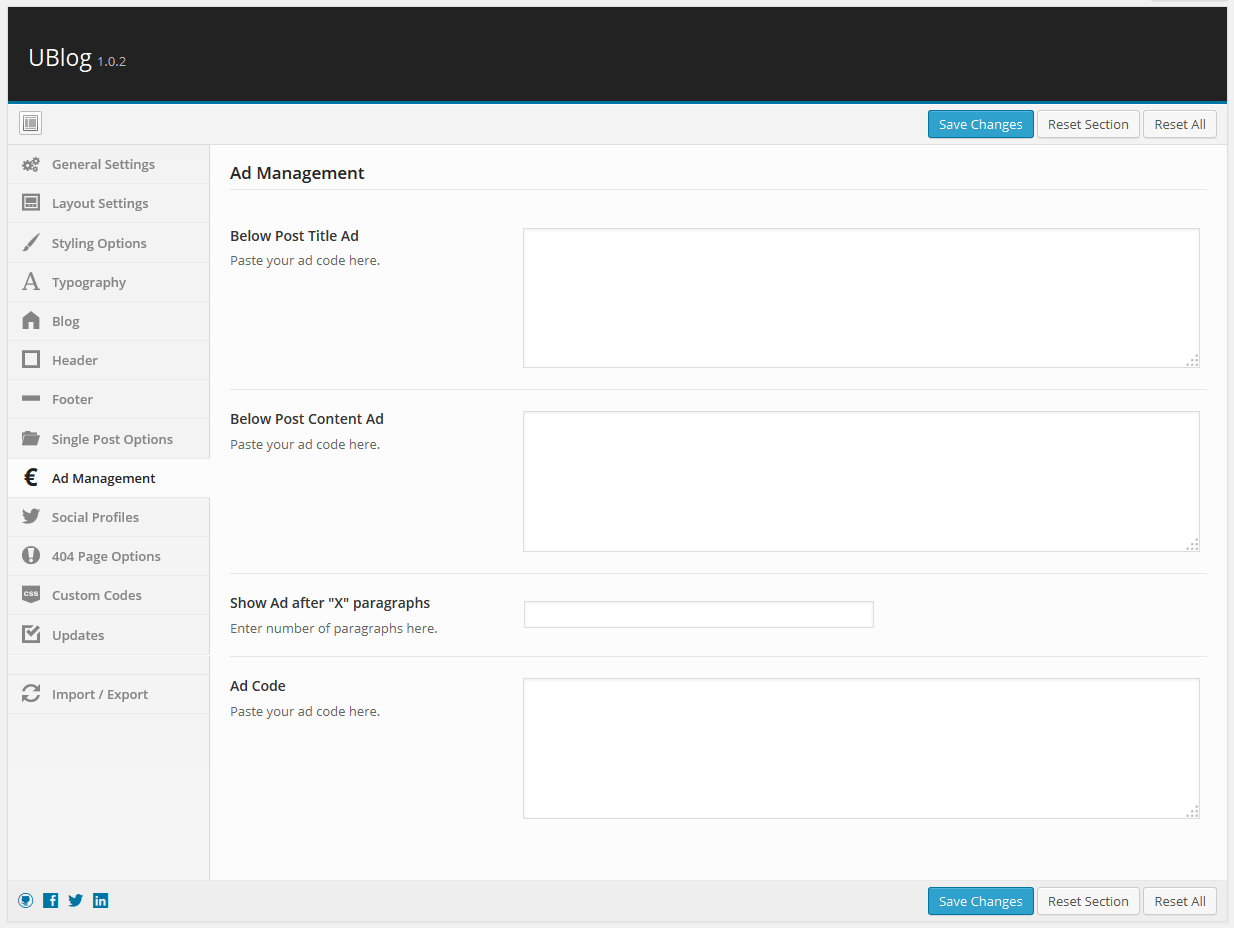This screenshot has width=1234, height=928.
Task: Select the Updates sidebar item
Action: point(78,636)
